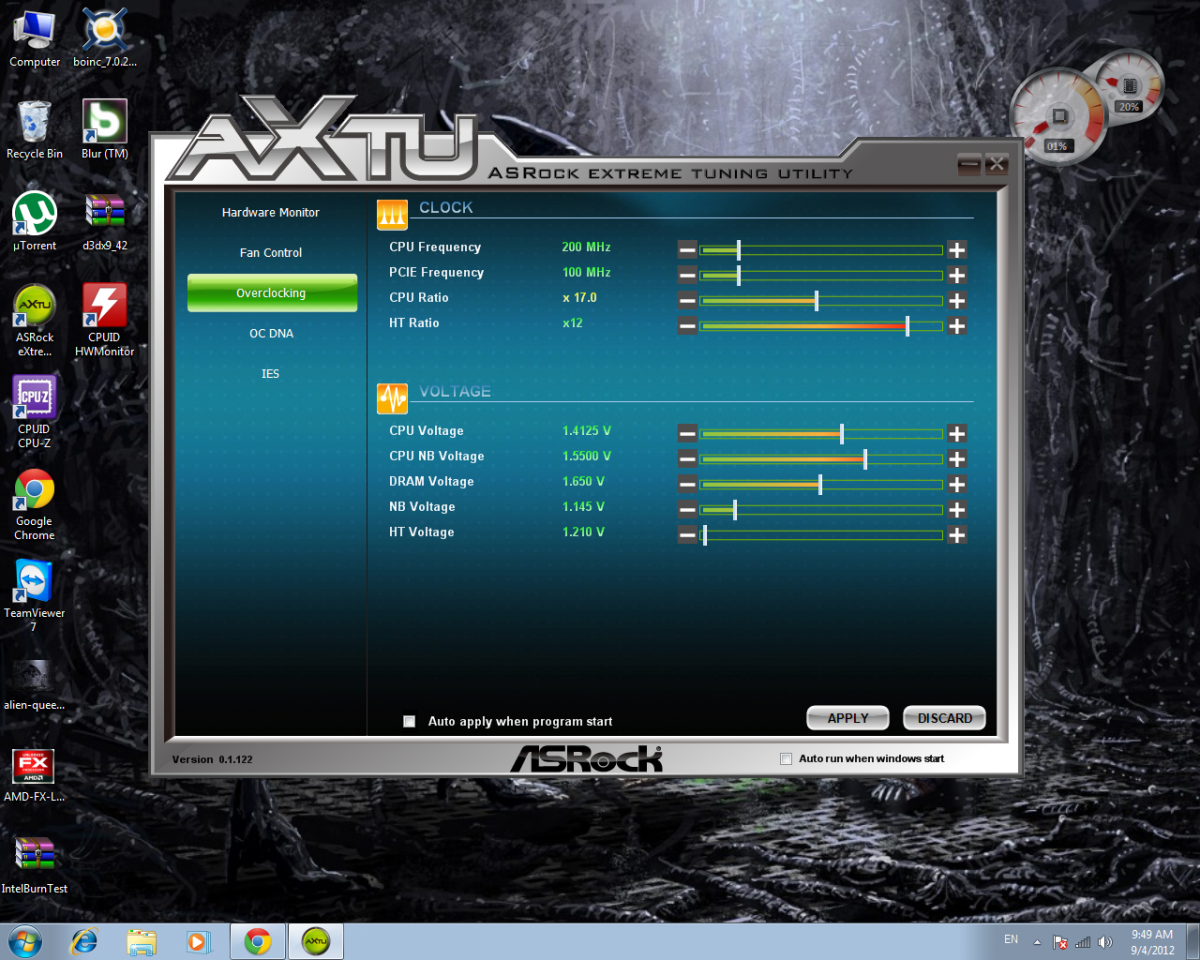The height and width of the screenshot is (960, 1200).
Task: Select the d3dx9_42 archive icon
Action: click(104, 222)
